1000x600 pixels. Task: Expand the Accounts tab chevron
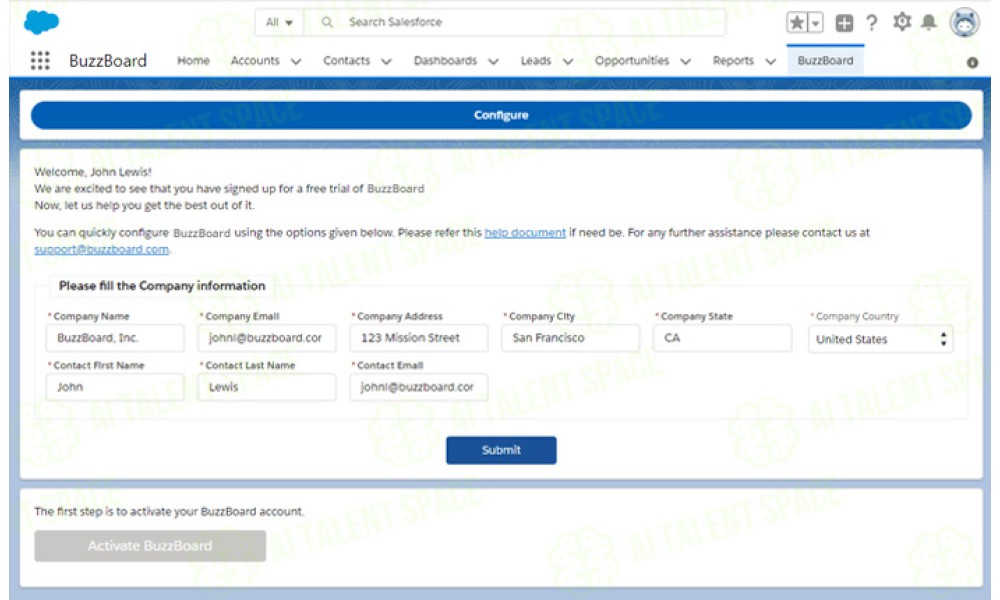296,61
